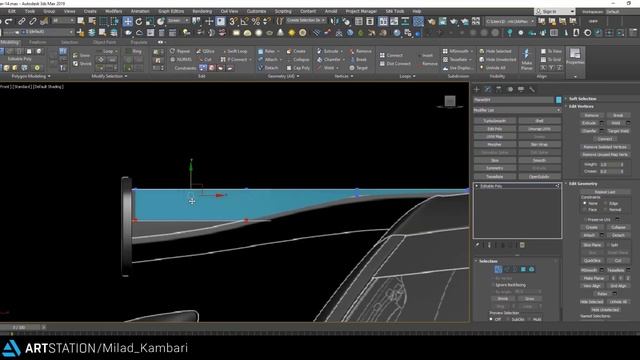
Task: Open the Modify tab in command panel
Action: (x=488, y=89)
